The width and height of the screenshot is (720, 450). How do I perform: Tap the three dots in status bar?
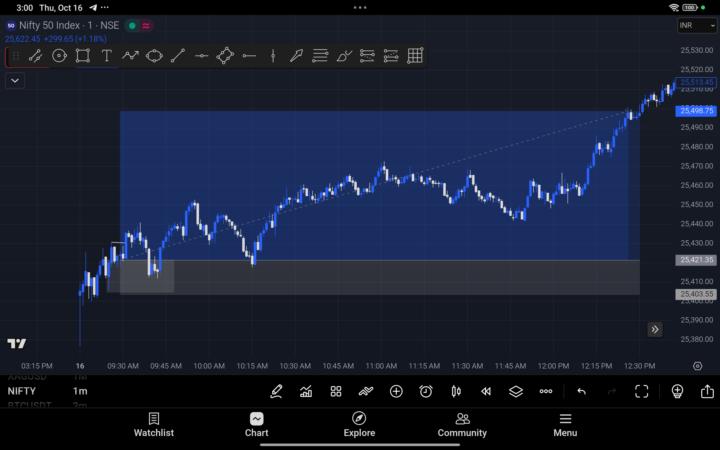360,7
